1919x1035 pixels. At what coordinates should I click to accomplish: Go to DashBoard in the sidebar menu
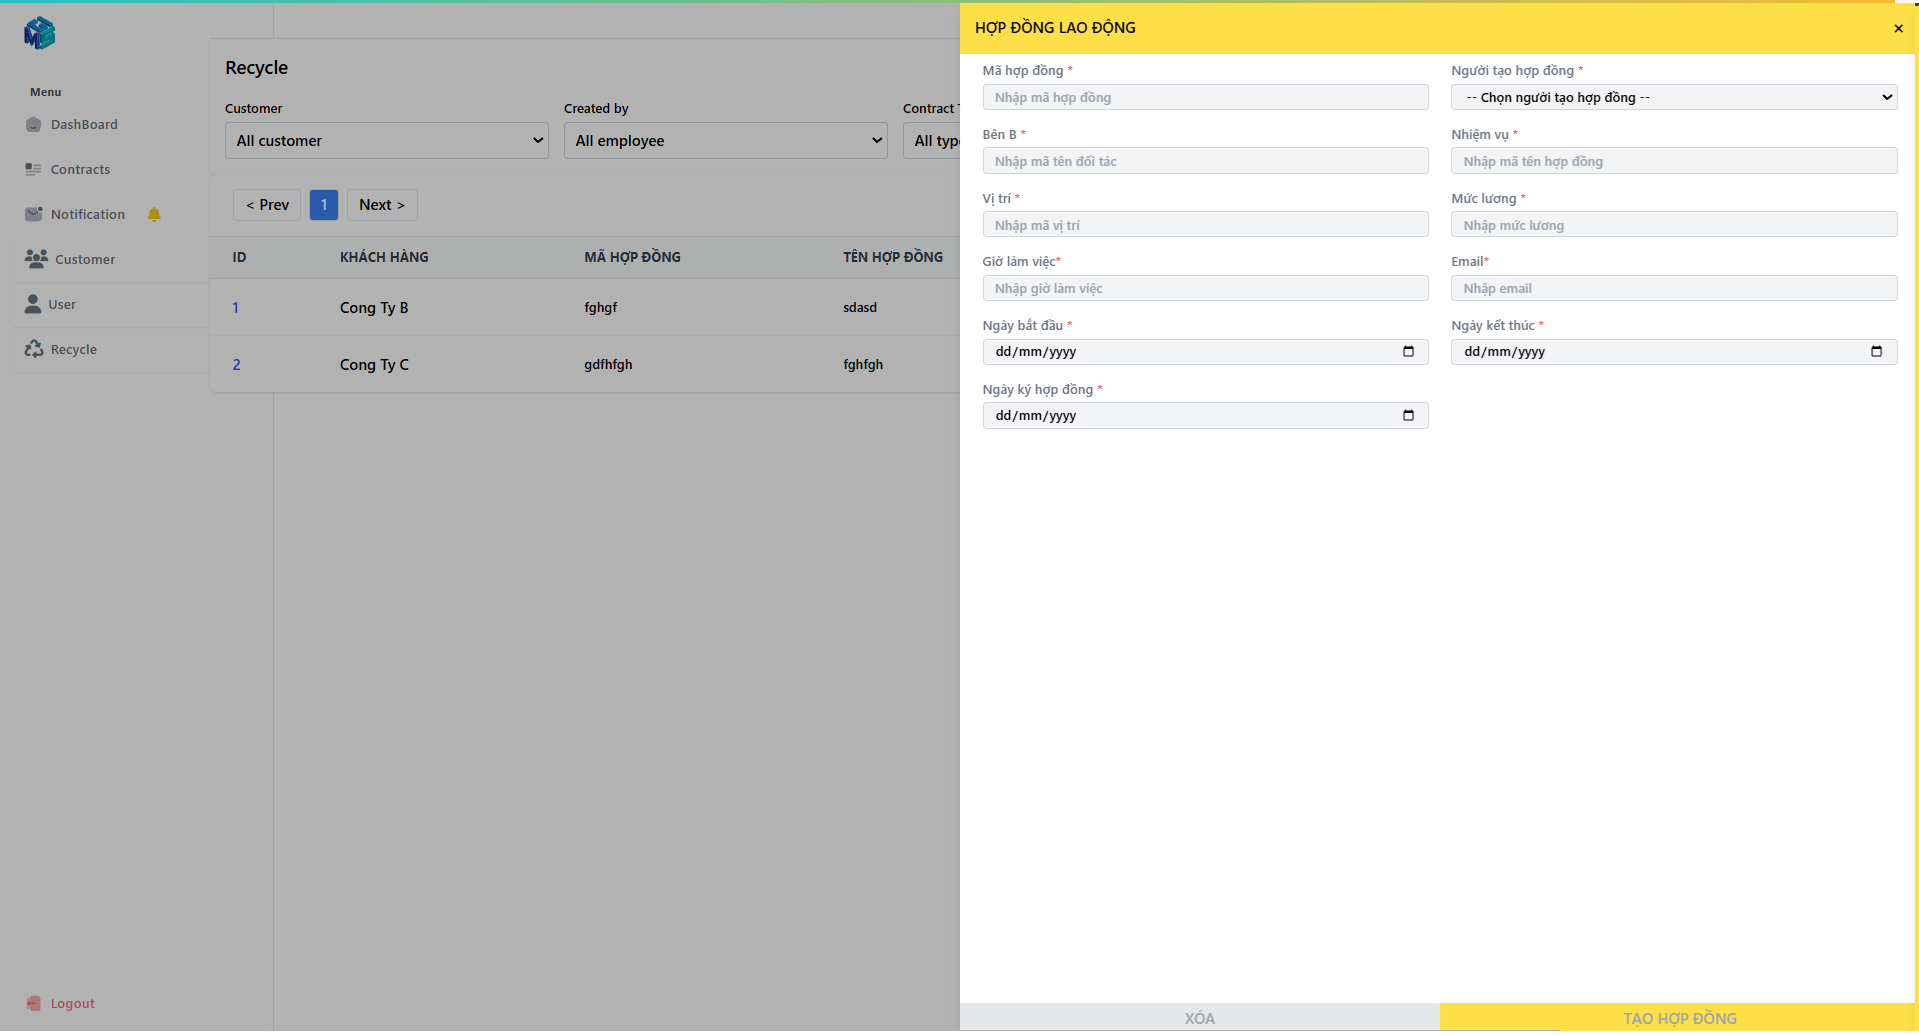[x=84, y=125]
